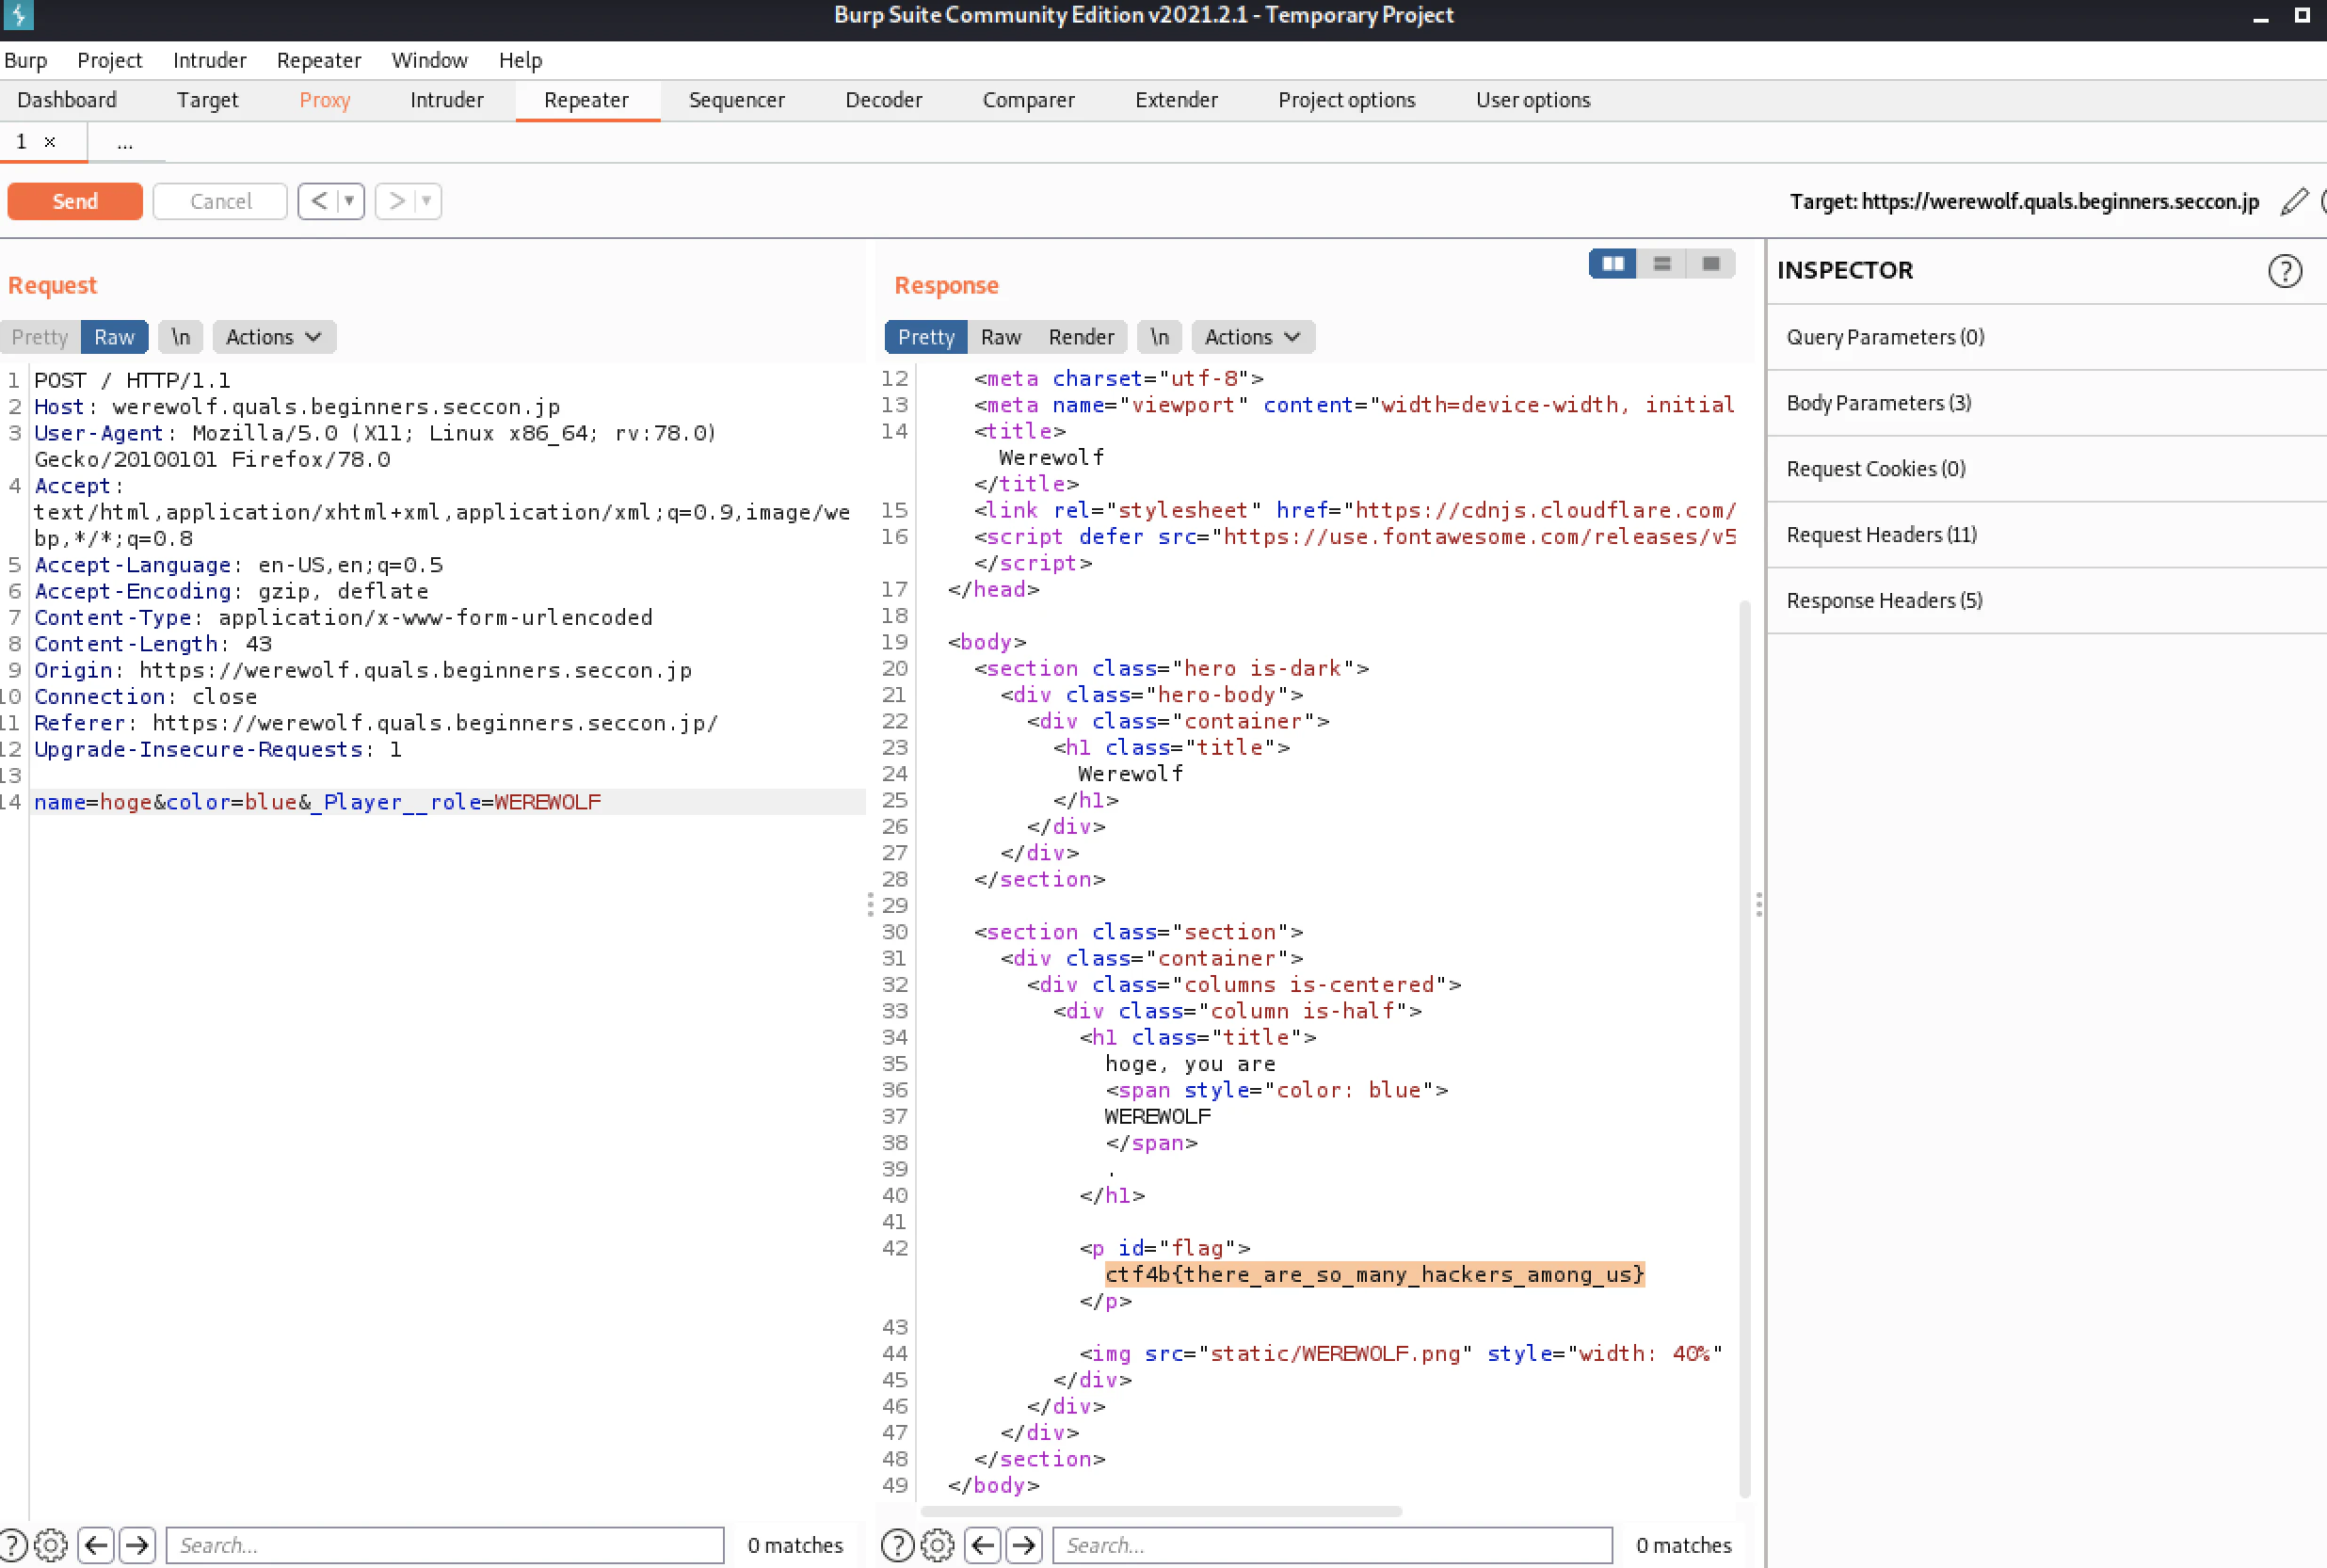Switch request view to Pretty
This screenshot has width=2327, height=1568.
click(x=40, y=337)
